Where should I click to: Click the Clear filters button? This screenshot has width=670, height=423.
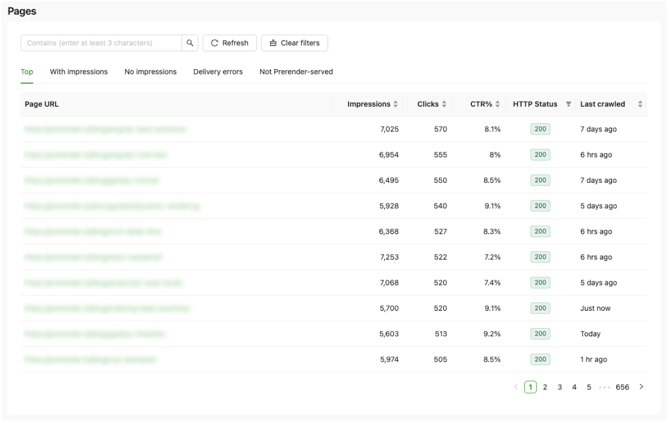294,43
